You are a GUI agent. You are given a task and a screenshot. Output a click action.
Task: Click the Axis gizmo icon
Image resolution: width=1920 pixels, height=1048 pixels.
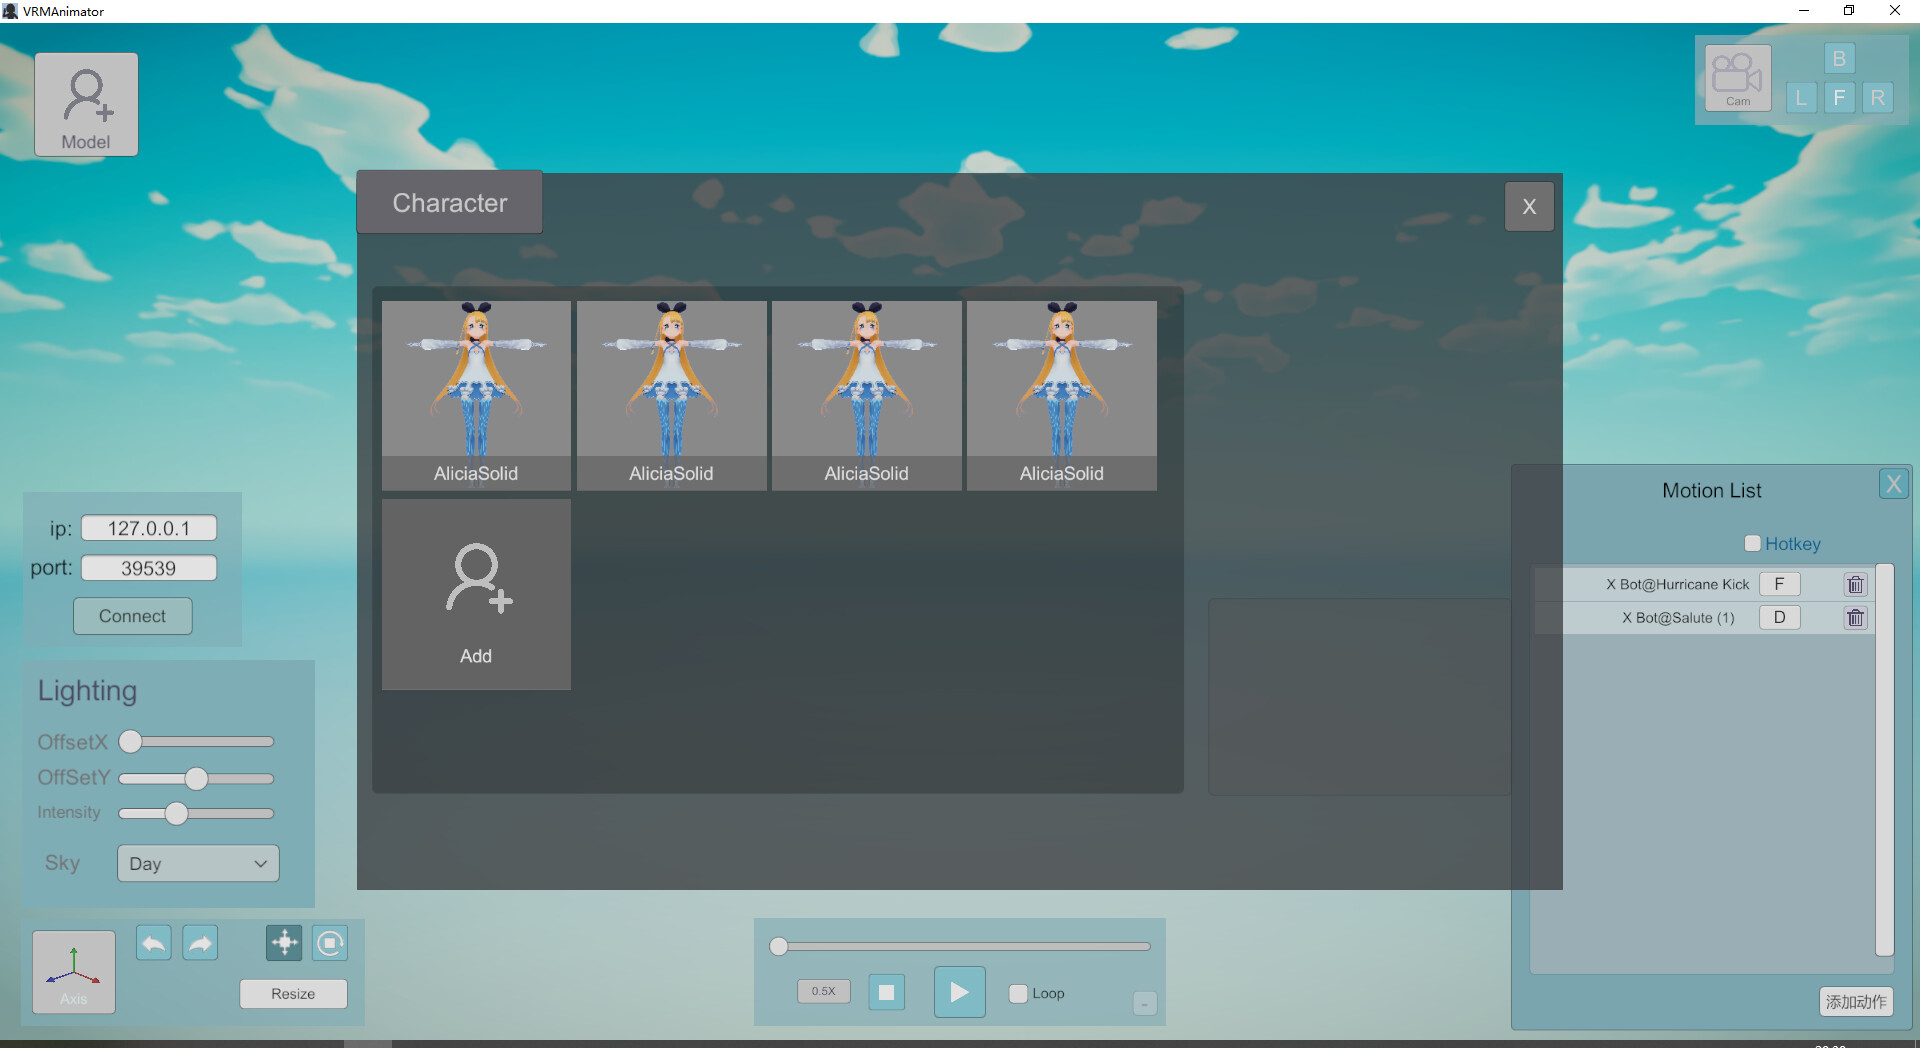(72, 968)
